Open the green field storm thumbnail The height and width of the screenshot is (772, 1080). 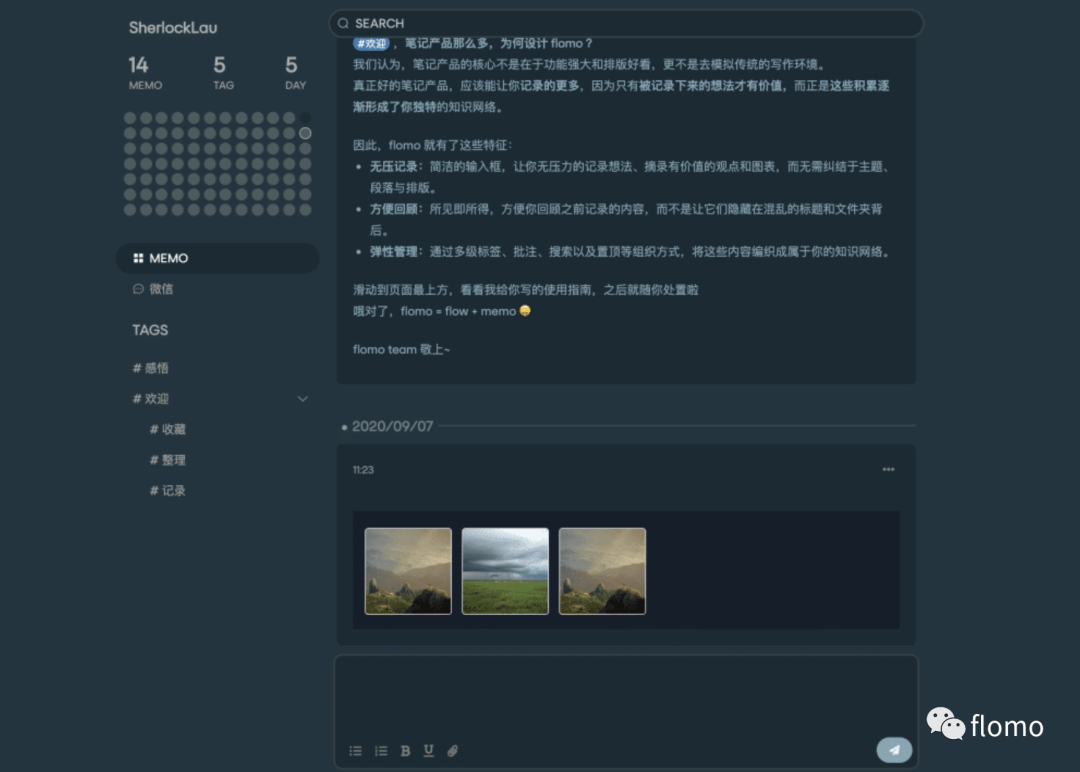pyautogui.click(x=506, y=571)
